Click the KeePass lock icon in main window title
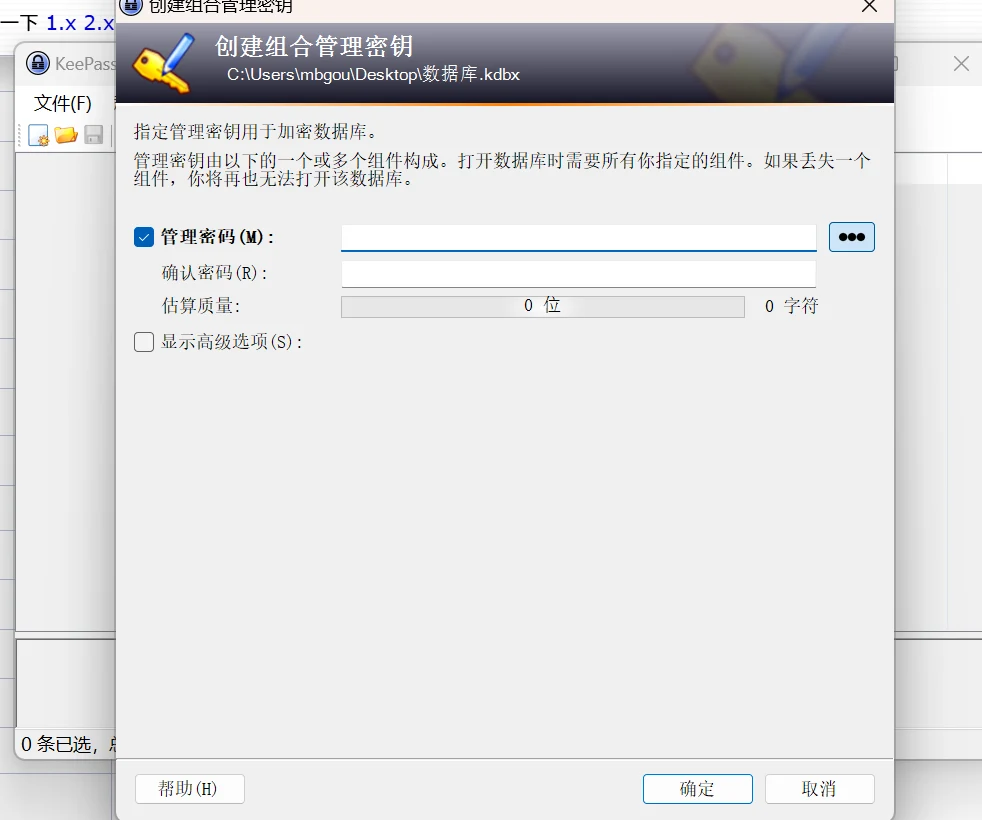The height and width of the screenshot is (820, 982). [38, 63]
